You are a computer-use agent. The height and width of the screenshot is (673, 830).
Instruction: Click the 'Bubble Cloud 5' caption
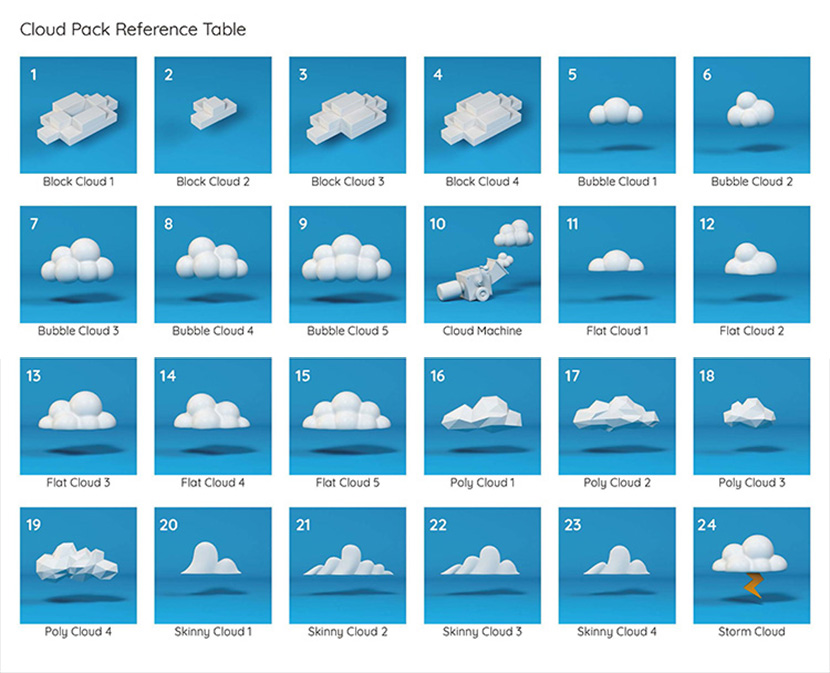[348, 331]
